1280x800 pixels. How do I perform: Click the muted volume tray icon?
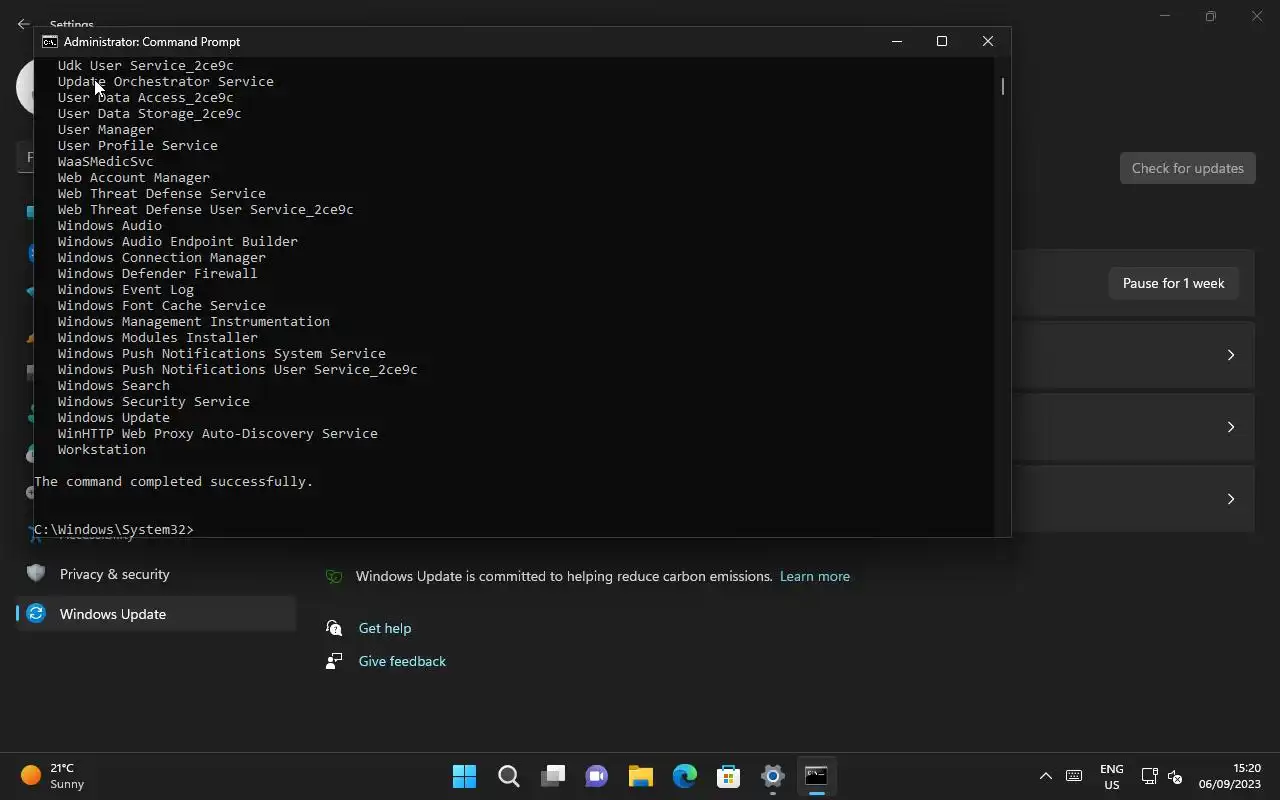(x=1175, y=776)
